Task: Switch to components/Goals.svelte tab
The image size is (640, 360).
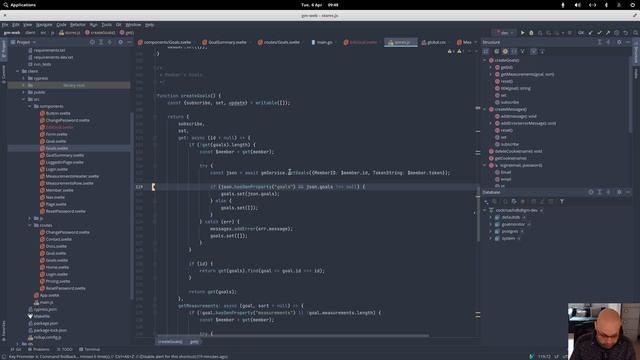Action: [x=165, y=42]
